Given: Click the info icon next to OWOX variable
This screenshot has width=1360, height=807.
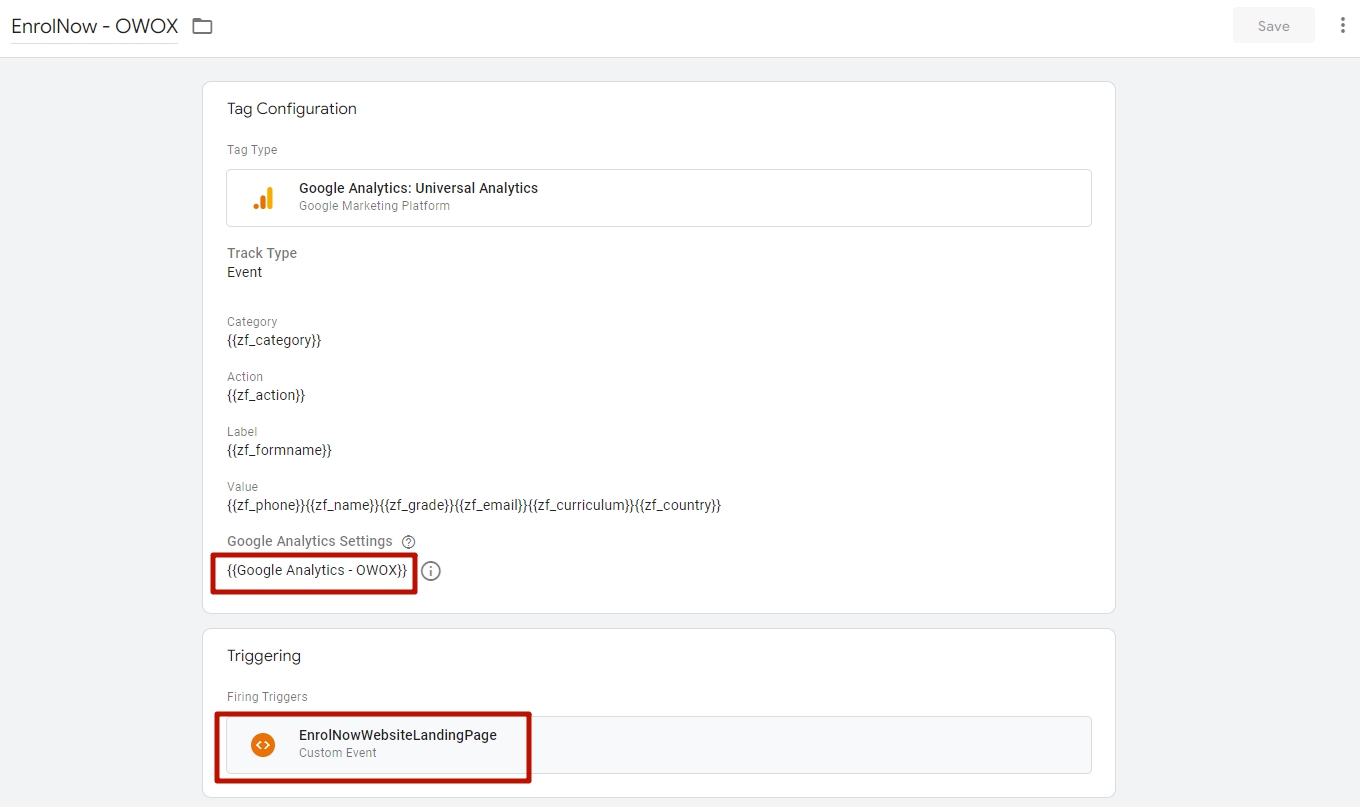Looking at the screenshot, I should point(431,571).
